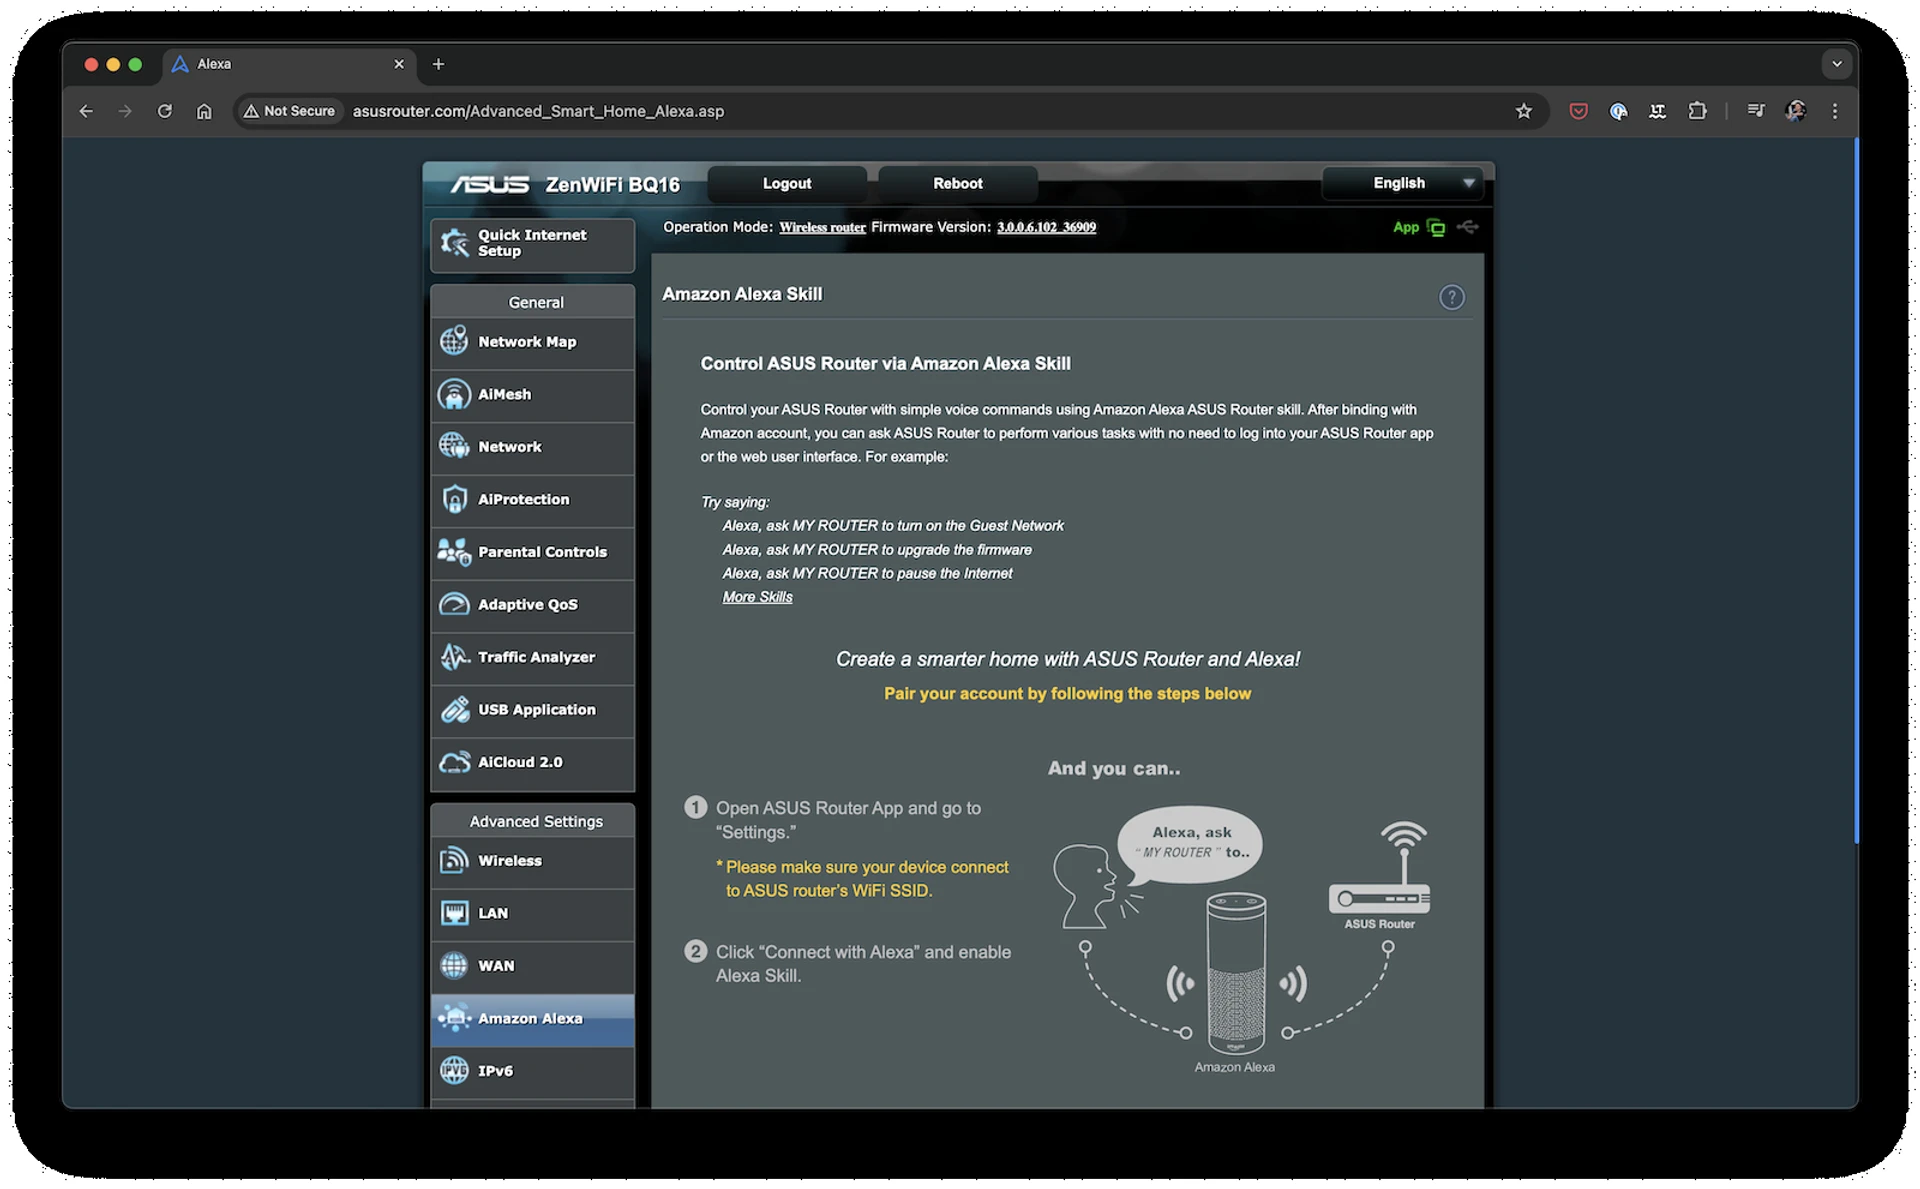Screen dimensions: 1920x1189
Task: Click 'Control ASUS Router via Amazon Alexa Skill' heading
Action: [885, 364]
